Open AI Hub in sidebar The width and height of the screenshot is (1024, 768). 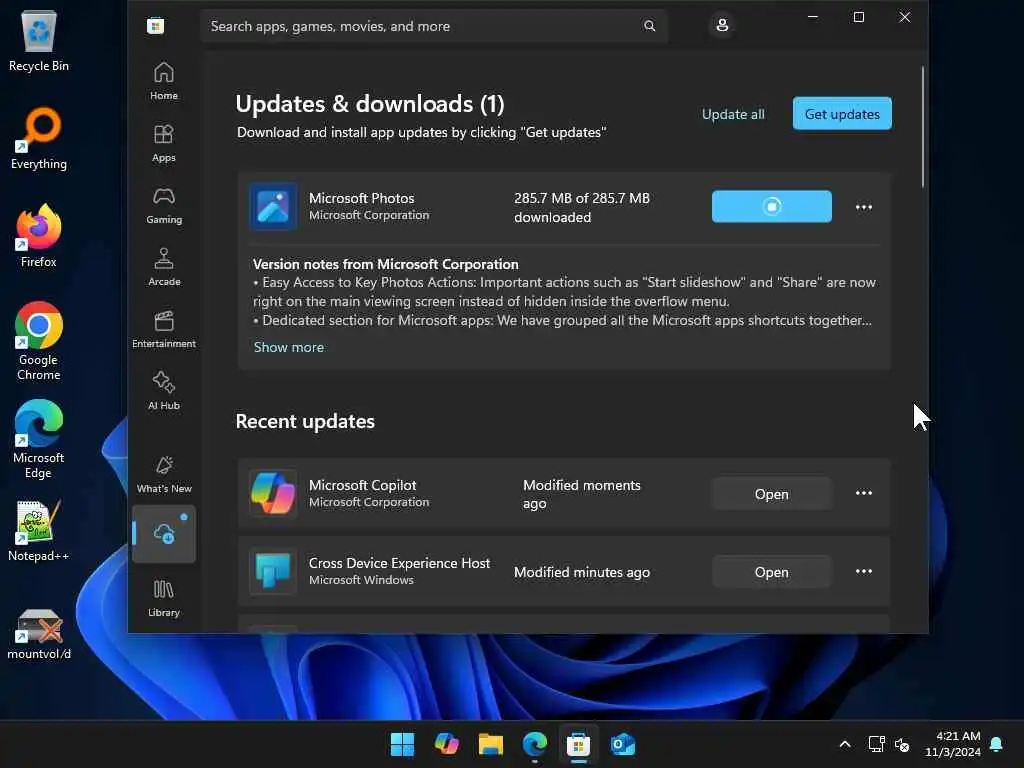[164, 391]
